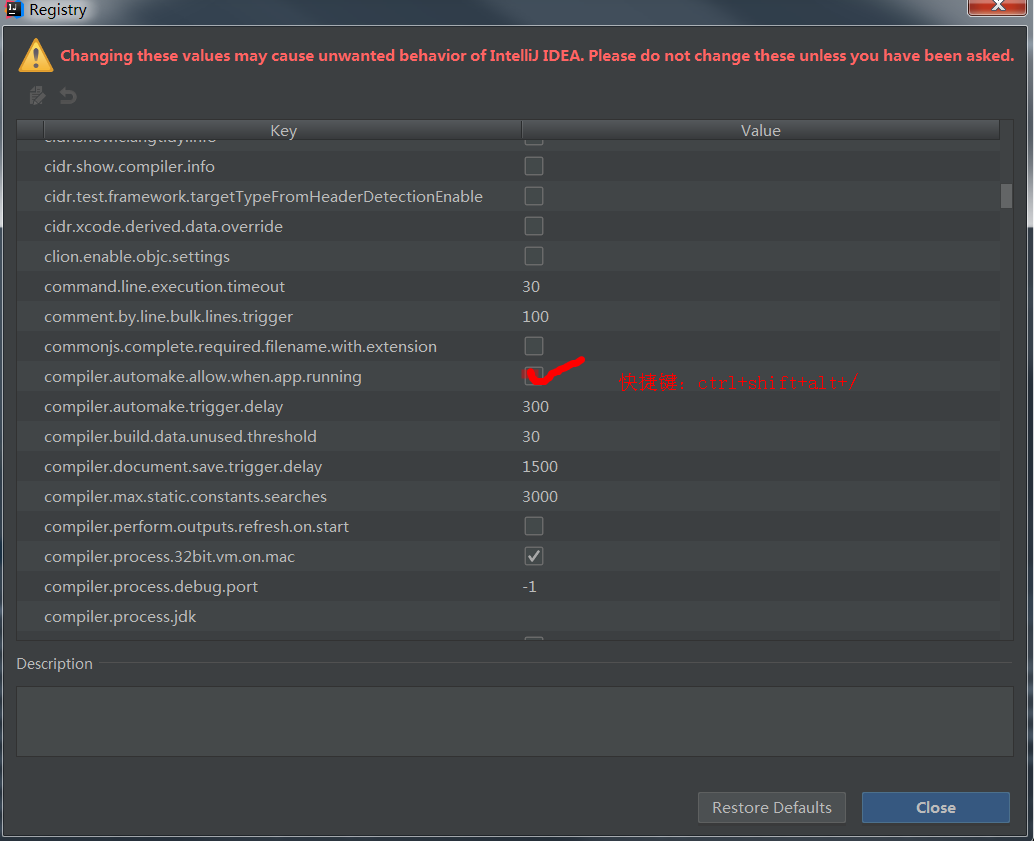This screenshot has width=1034, height=841.
Task: Click the IntelliJ logo in title bar
Action: click(14, 9)
